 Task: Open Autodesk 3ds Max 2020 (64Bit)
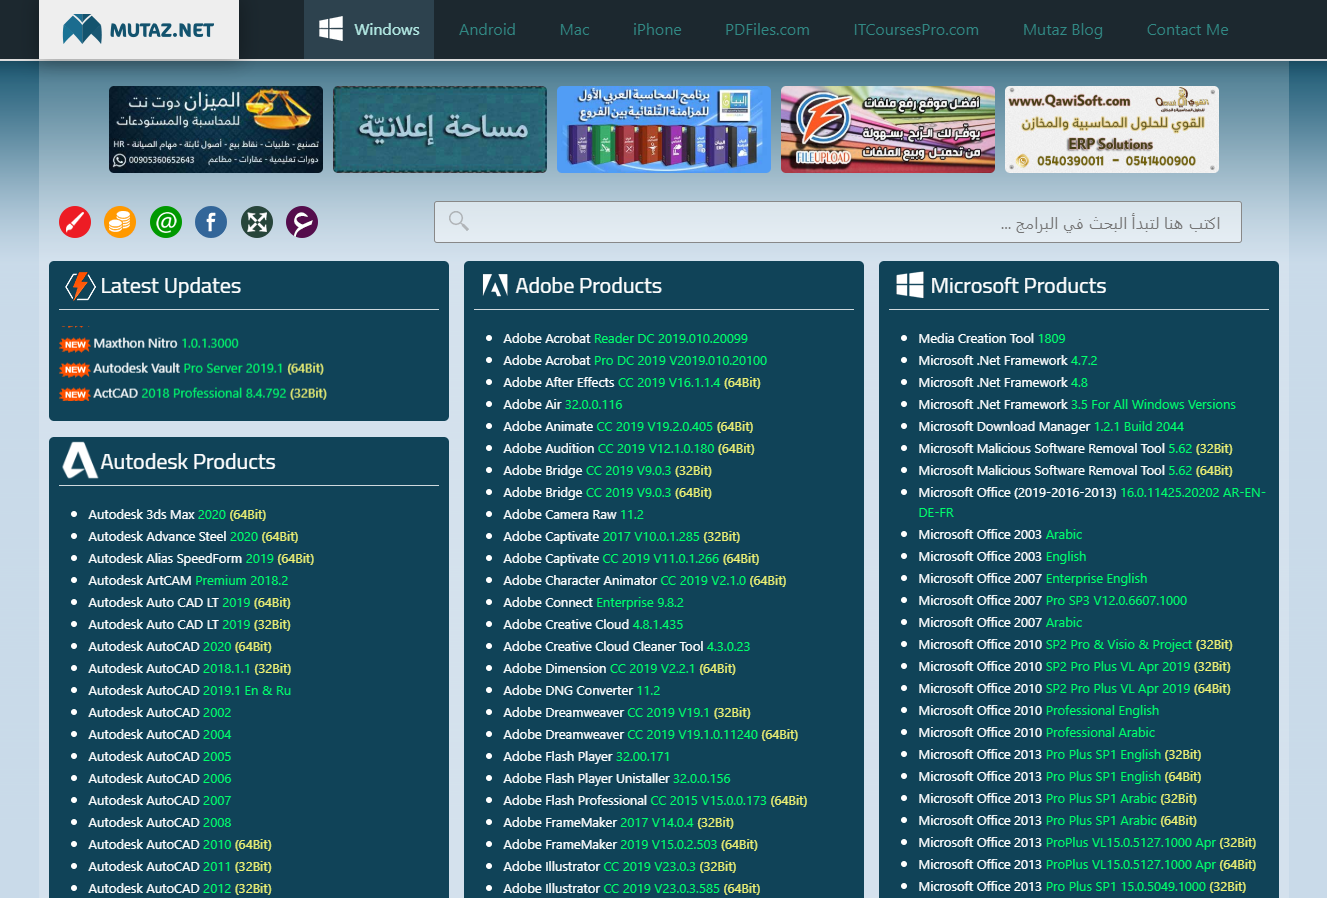tap(177, 514)
